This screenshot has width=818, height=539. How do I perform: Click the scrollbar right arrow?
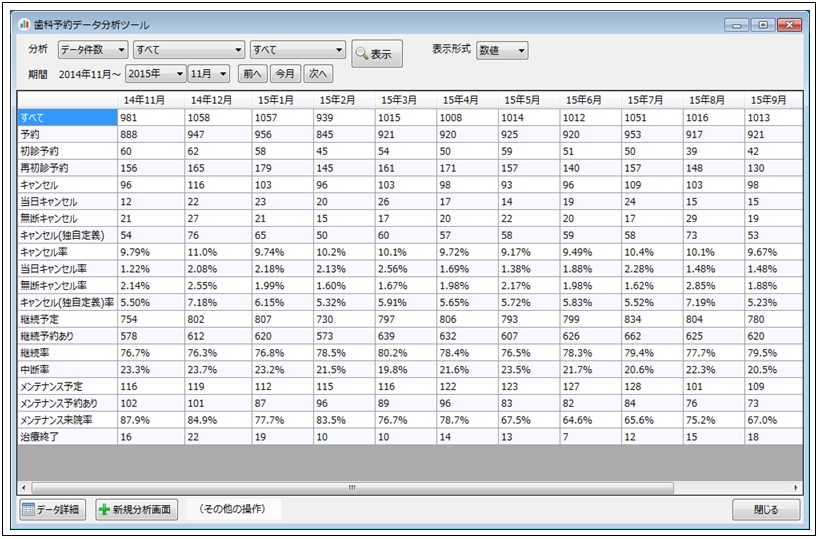pyautogui.click(x=796, y=488)
